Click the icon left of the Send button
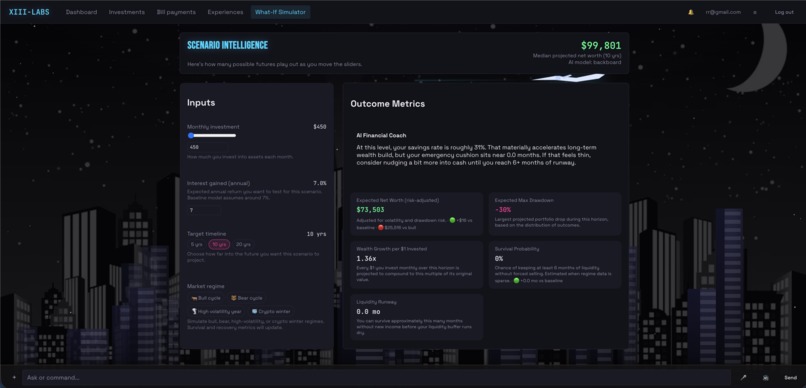806x388 pixels. click(x=765, y=378)
